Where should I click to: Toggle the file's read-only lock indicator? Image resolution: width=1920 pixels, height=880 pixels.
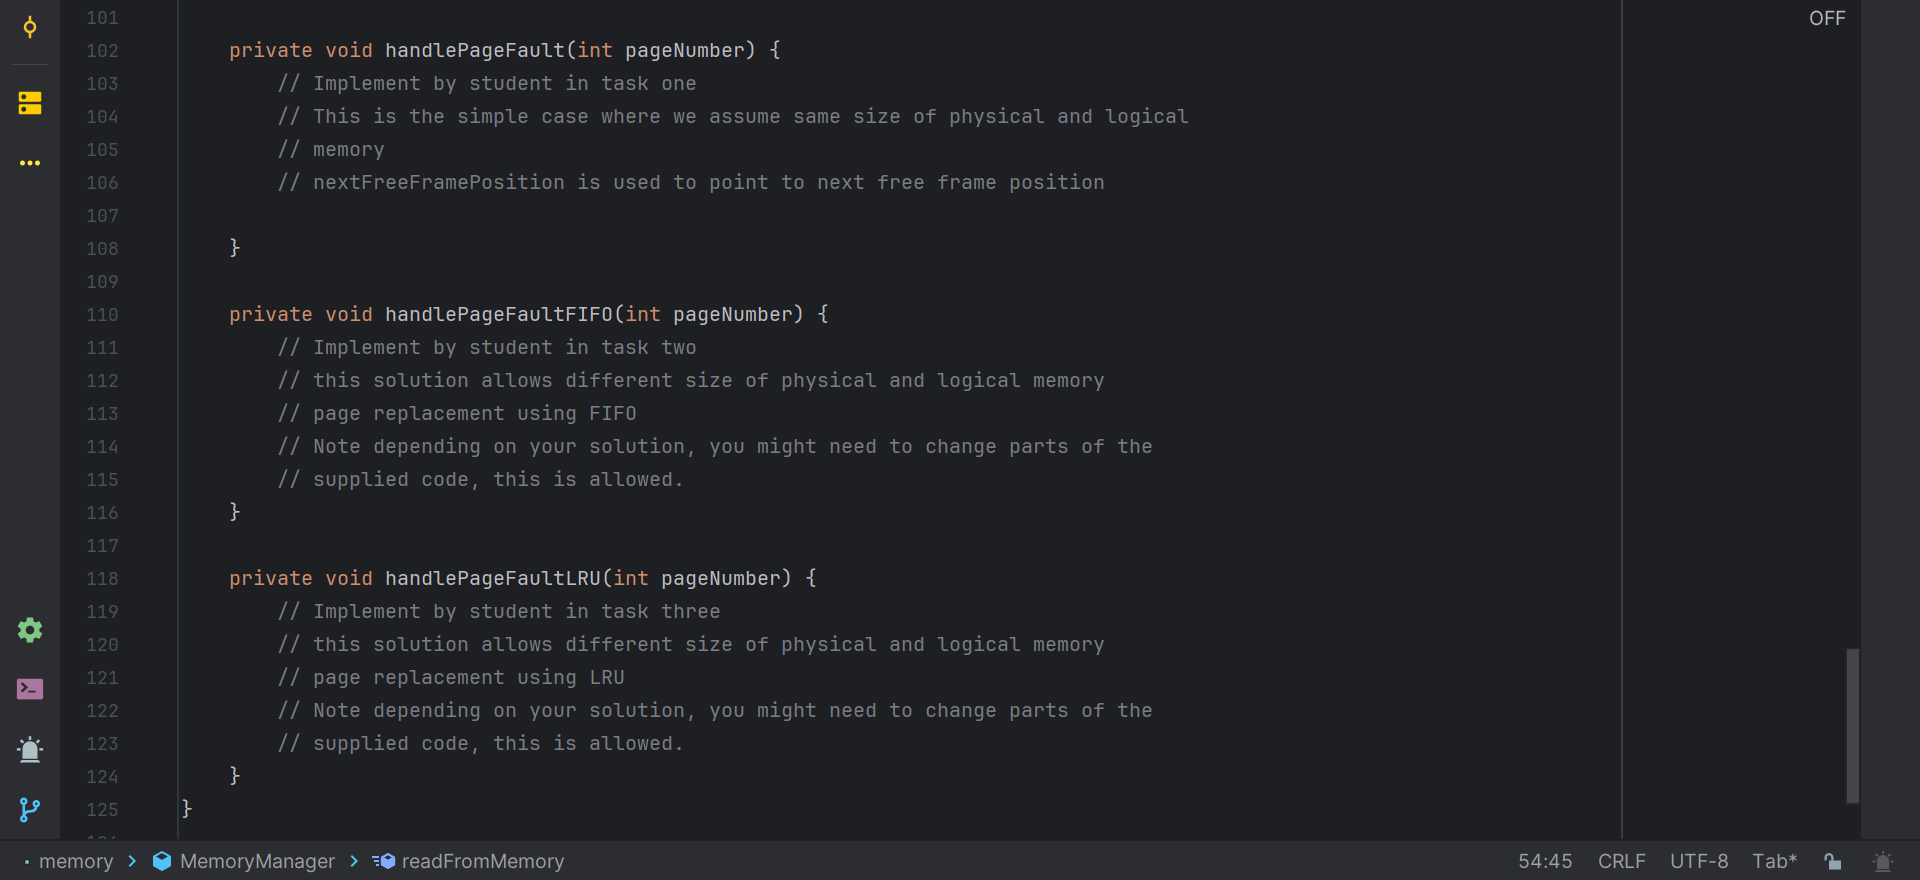pyautogui.click(x=1833, y=861)
